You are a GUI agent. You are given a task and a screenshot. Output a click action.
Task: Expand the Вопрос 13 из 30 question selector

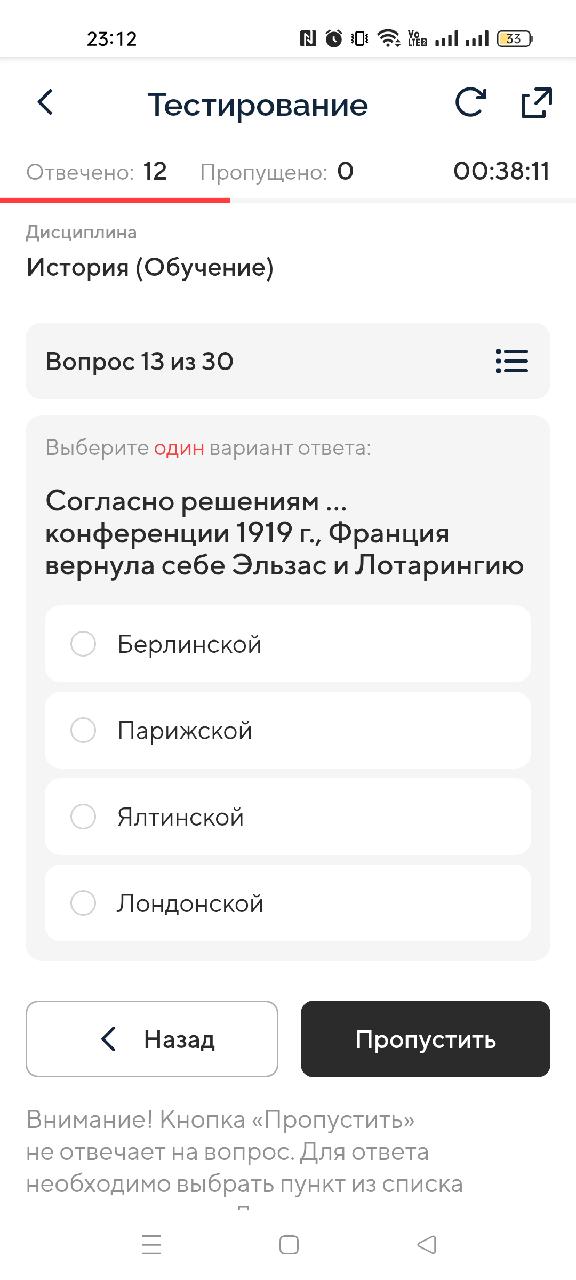tap(288, 361)
